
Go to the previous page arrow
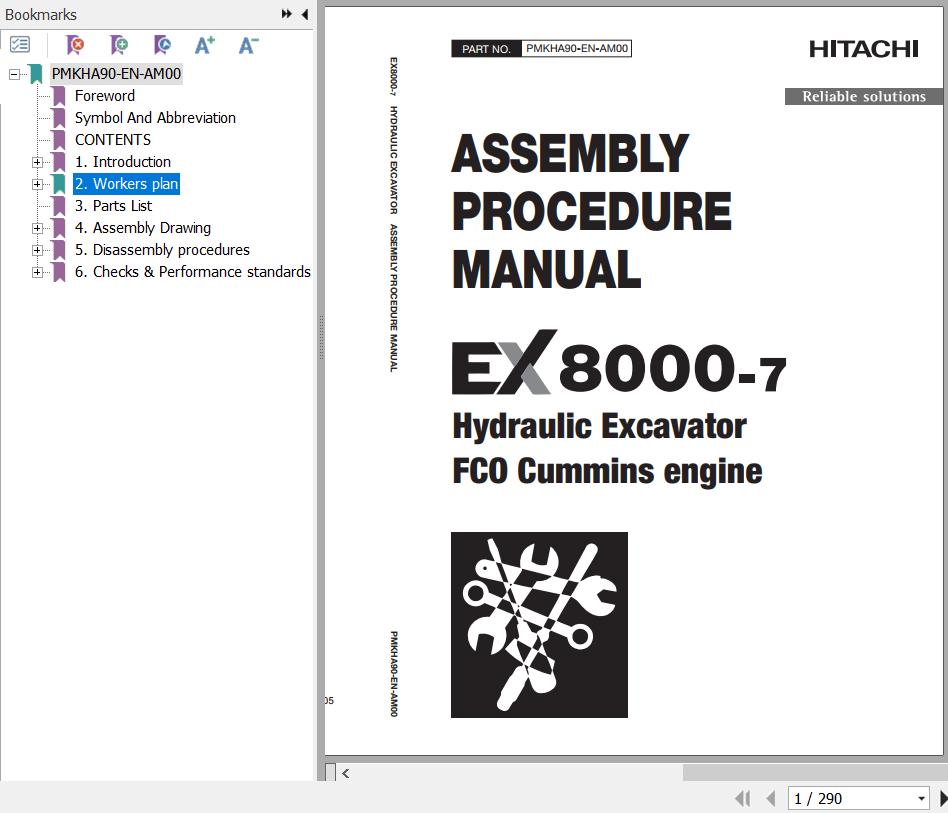click(771, 798)
